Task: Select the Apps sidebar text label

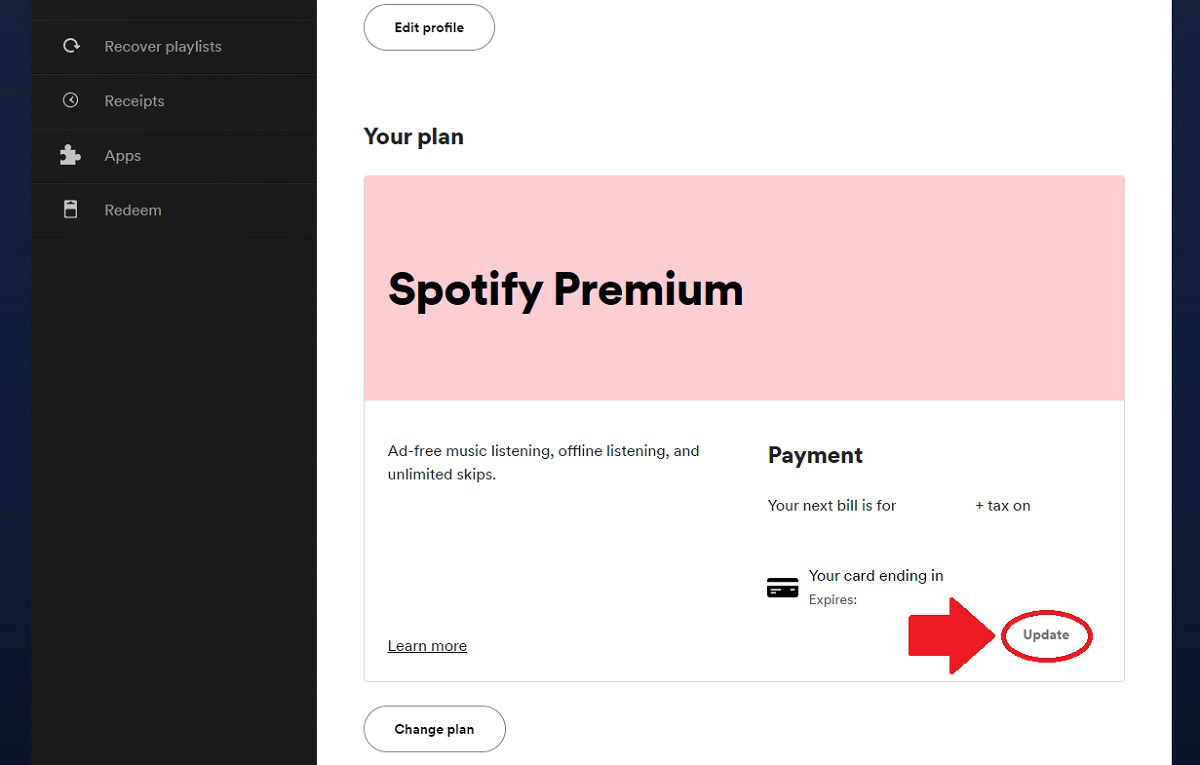Action: coord(123,156)
